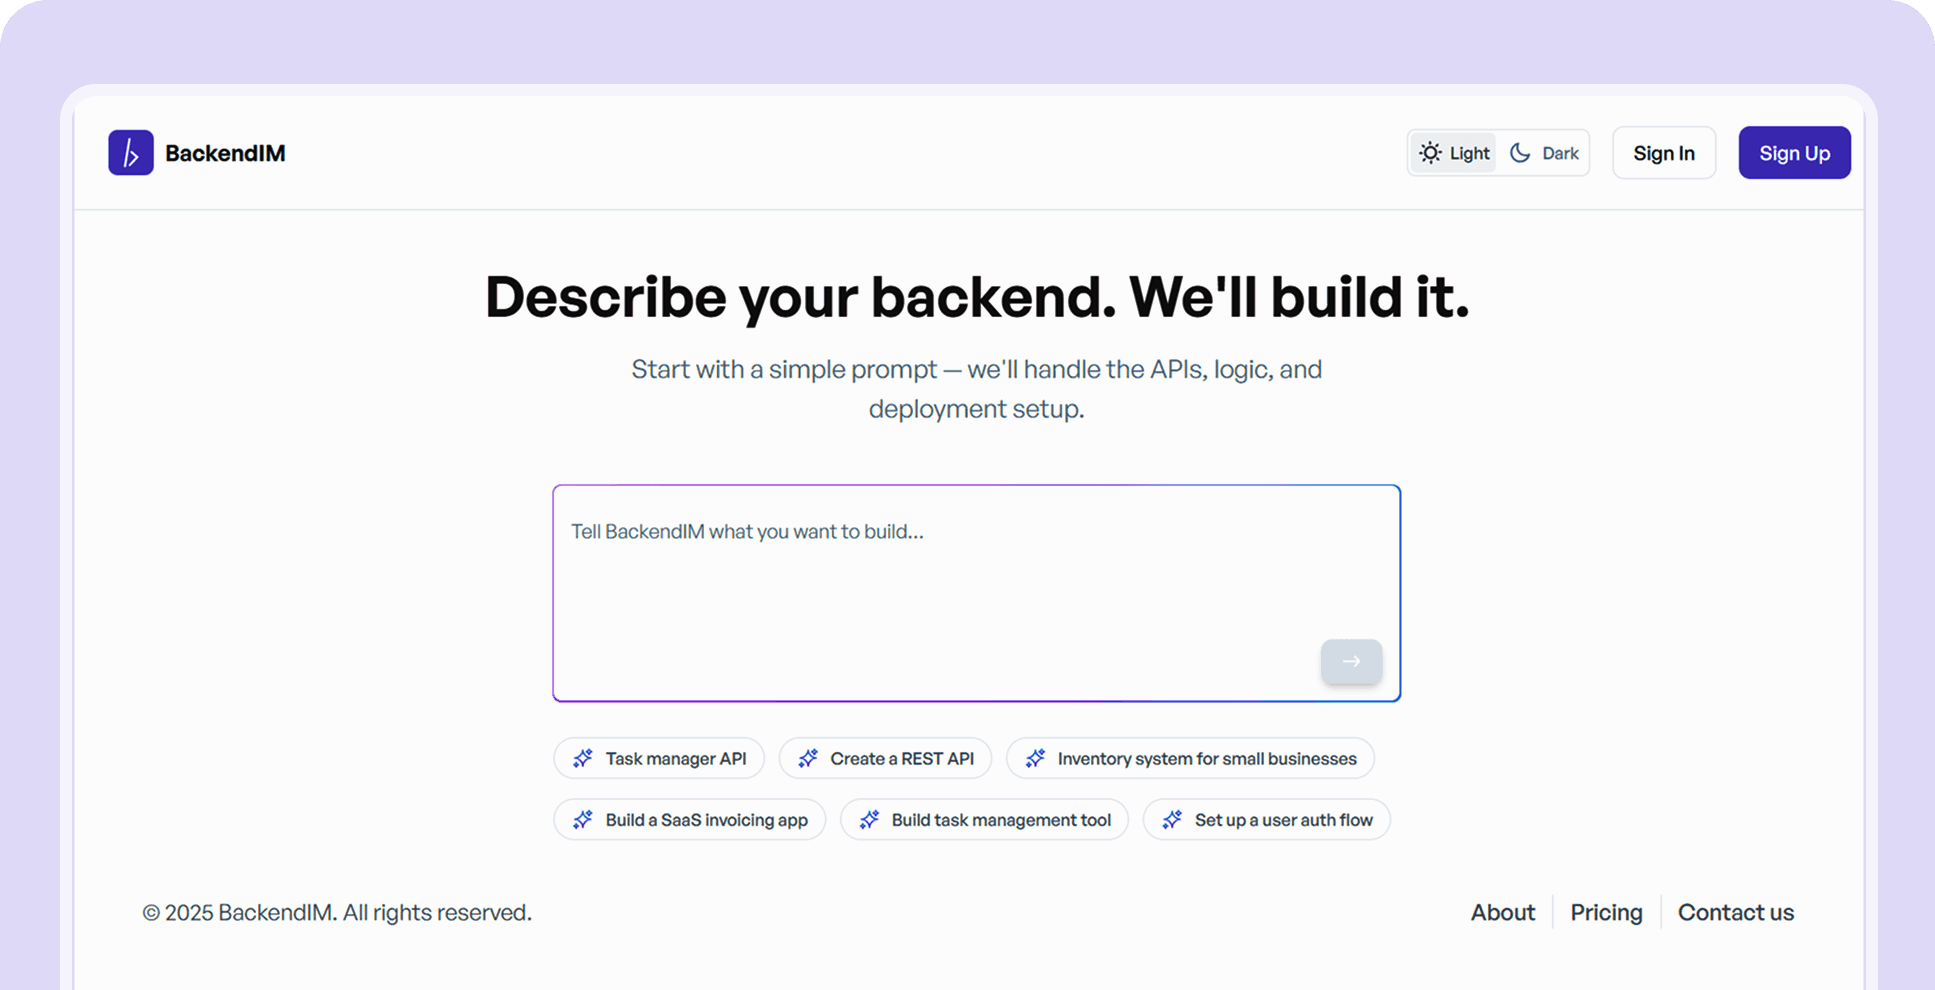The height and width of the screenshot is (990, 1935).
Task: Select the Build a SaaS invoicing app suggestion
Action: coord(690,820)
